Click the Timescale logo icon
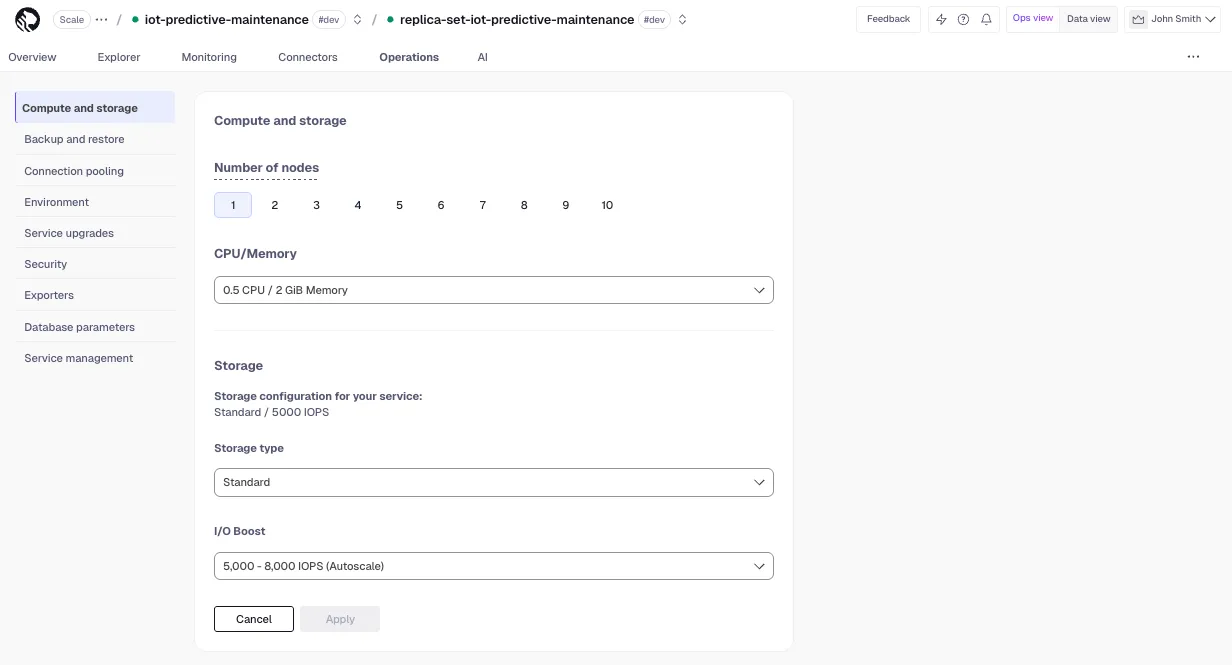The image size is (1232, 665). (28, 19)
